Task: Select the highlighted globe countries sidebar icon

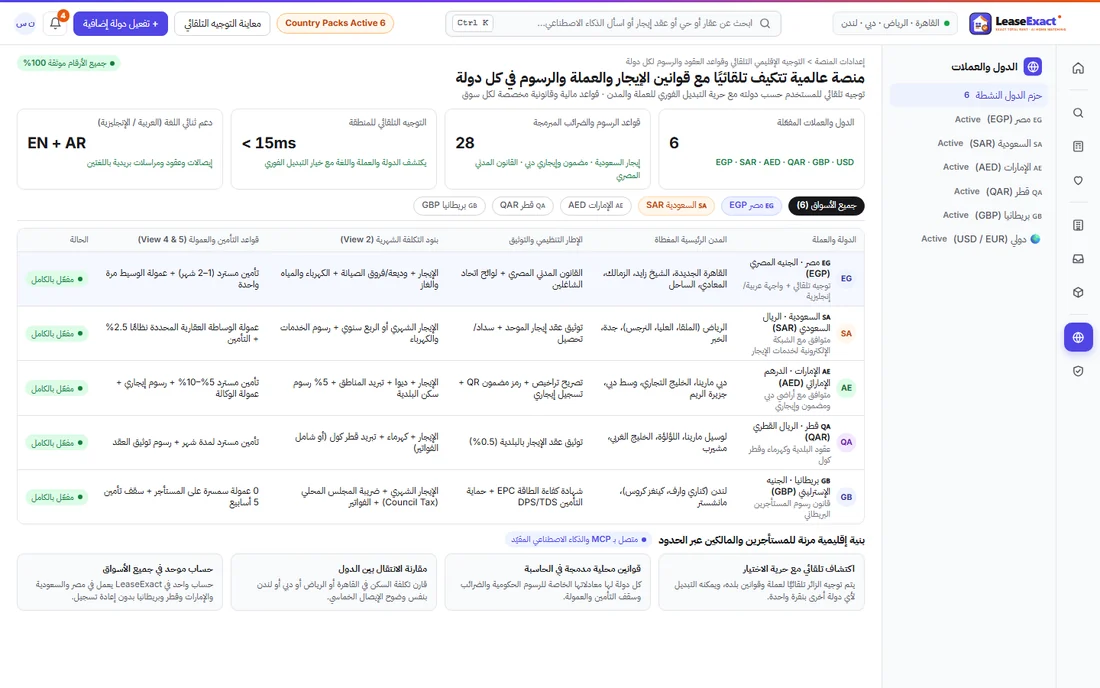Action: (1078, 337)
